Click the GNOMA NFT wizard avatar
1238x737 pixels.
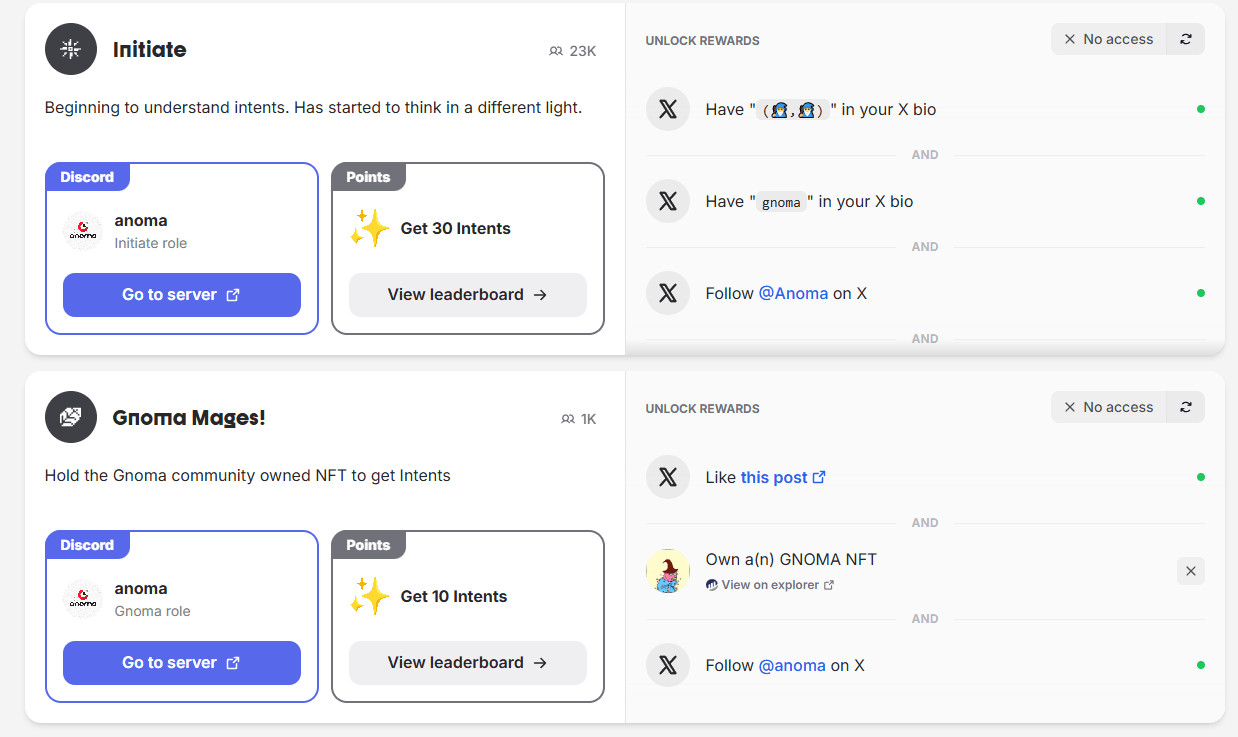[x=667, y=570]
